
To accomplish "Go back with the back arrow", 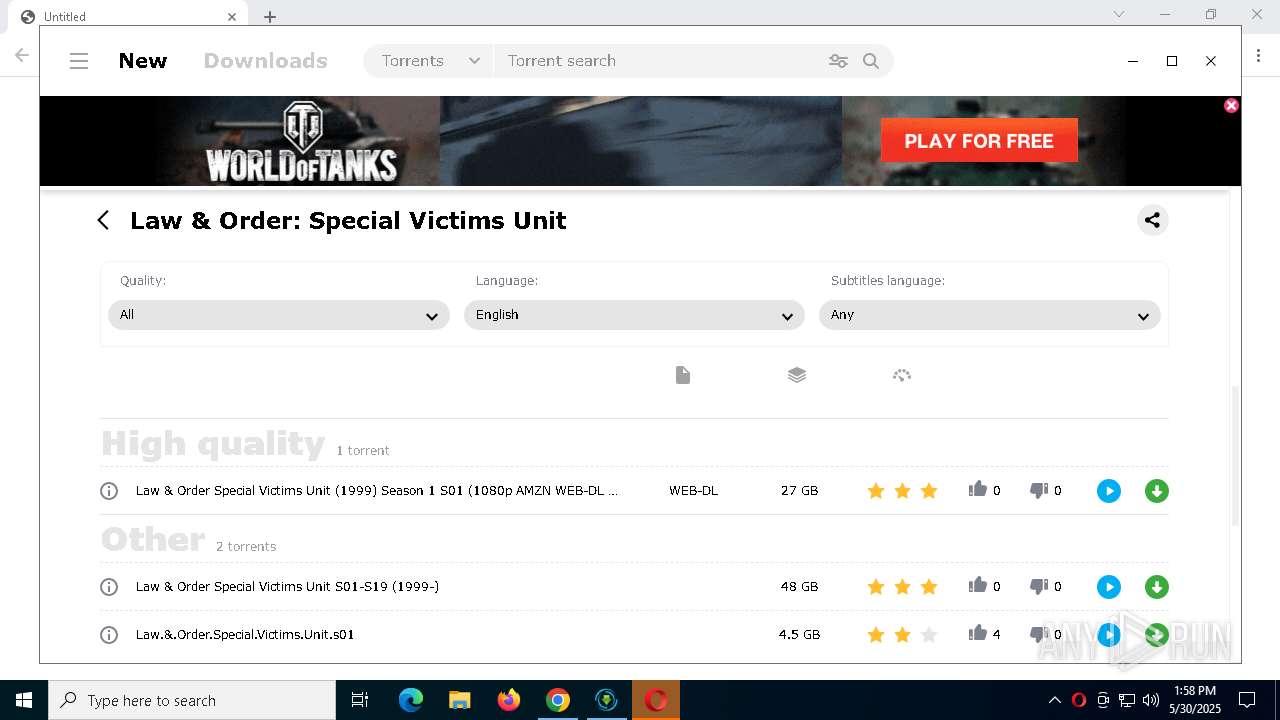I will (103, 220).
